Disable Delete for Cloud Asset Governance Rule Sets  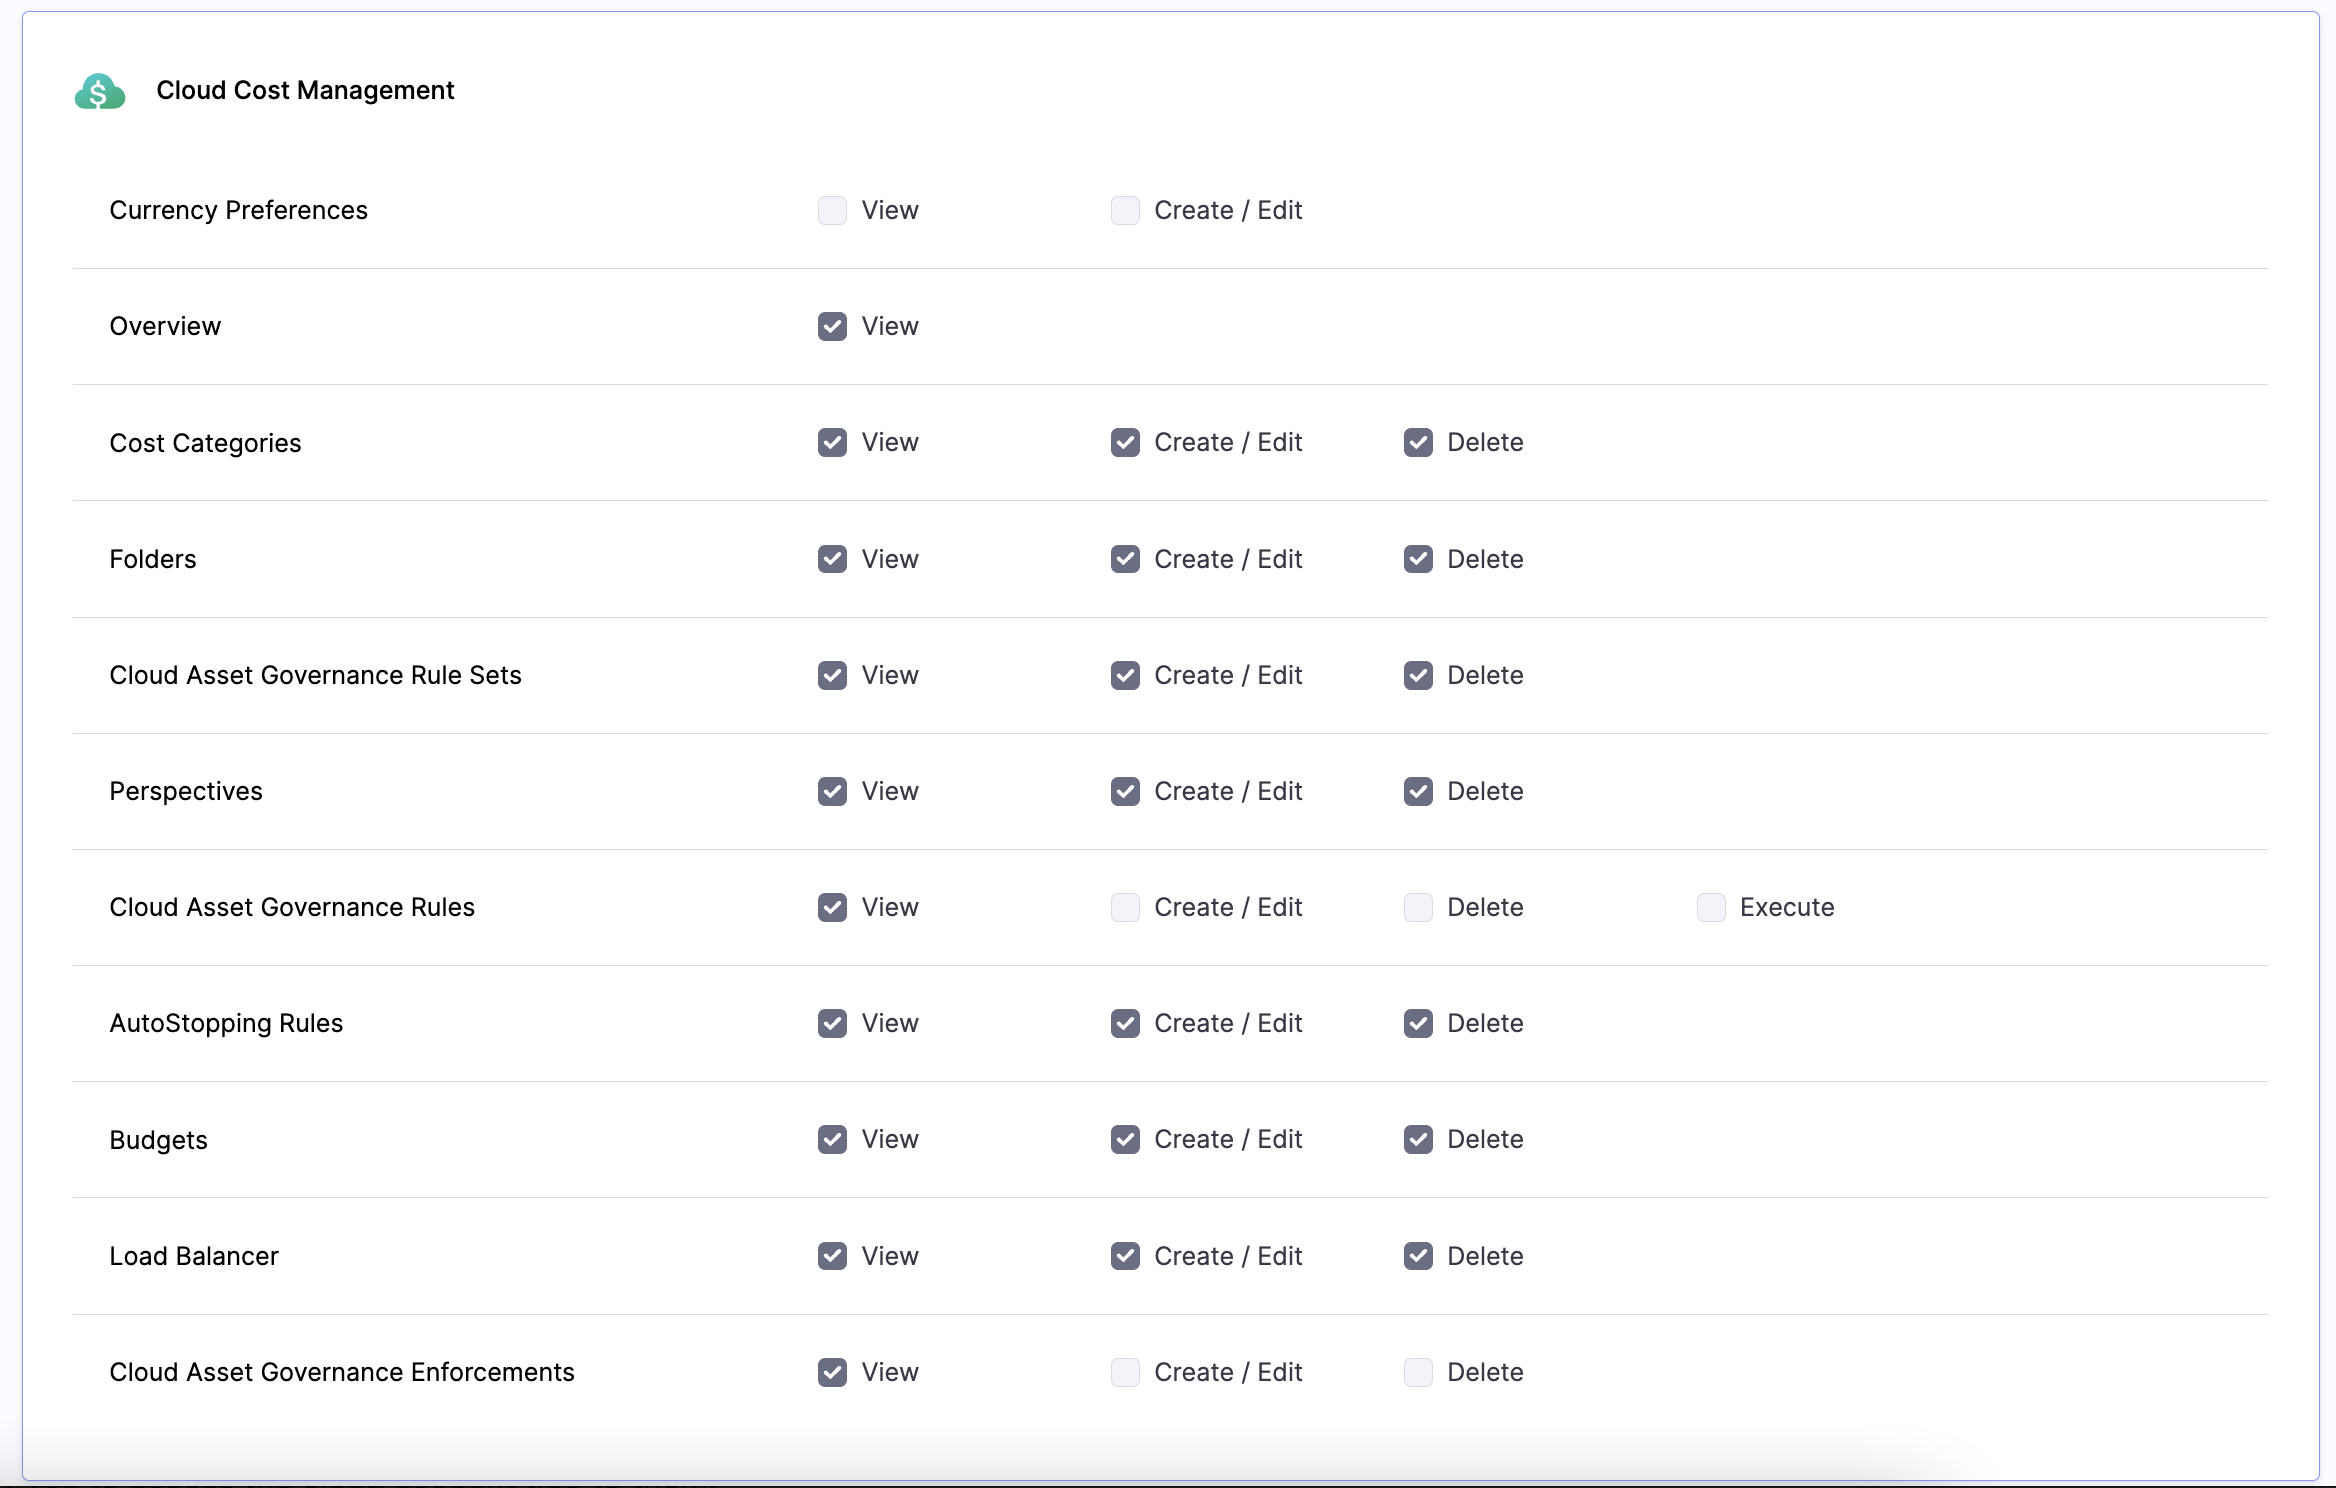pyautogui.click(x=1418, y=675)
